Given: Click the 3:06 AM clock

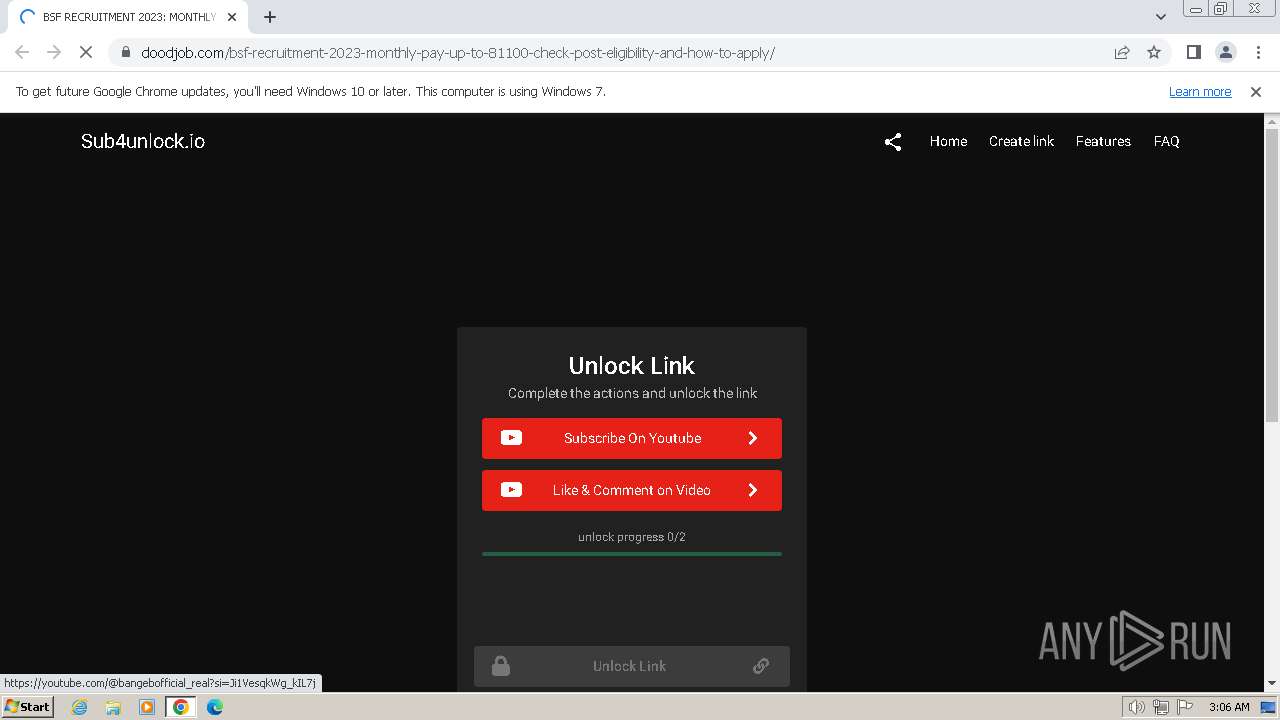Looking at the screenshot, I should tap(1229, 707).
